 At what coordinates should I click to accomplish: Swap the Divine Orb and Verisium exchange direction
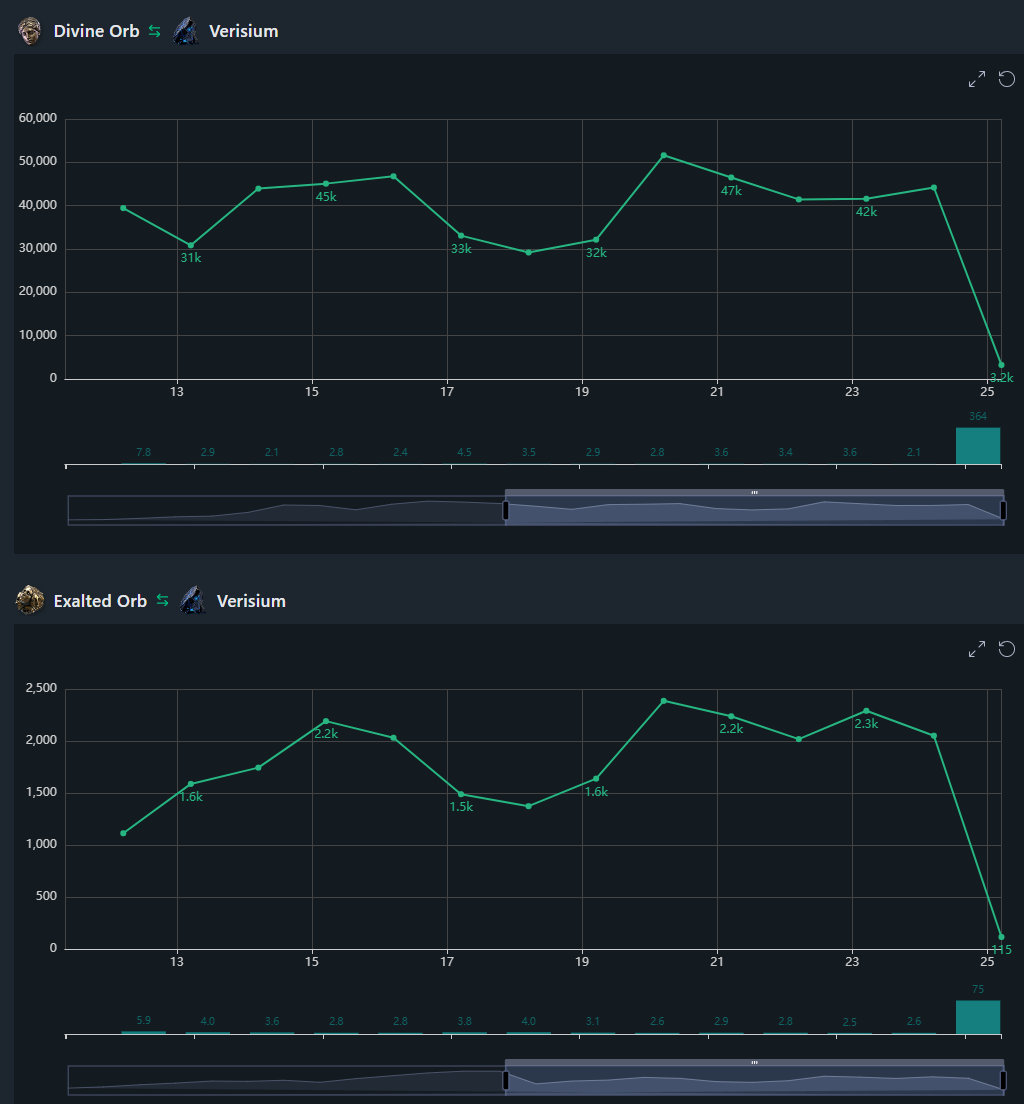(x=154, y=32)
